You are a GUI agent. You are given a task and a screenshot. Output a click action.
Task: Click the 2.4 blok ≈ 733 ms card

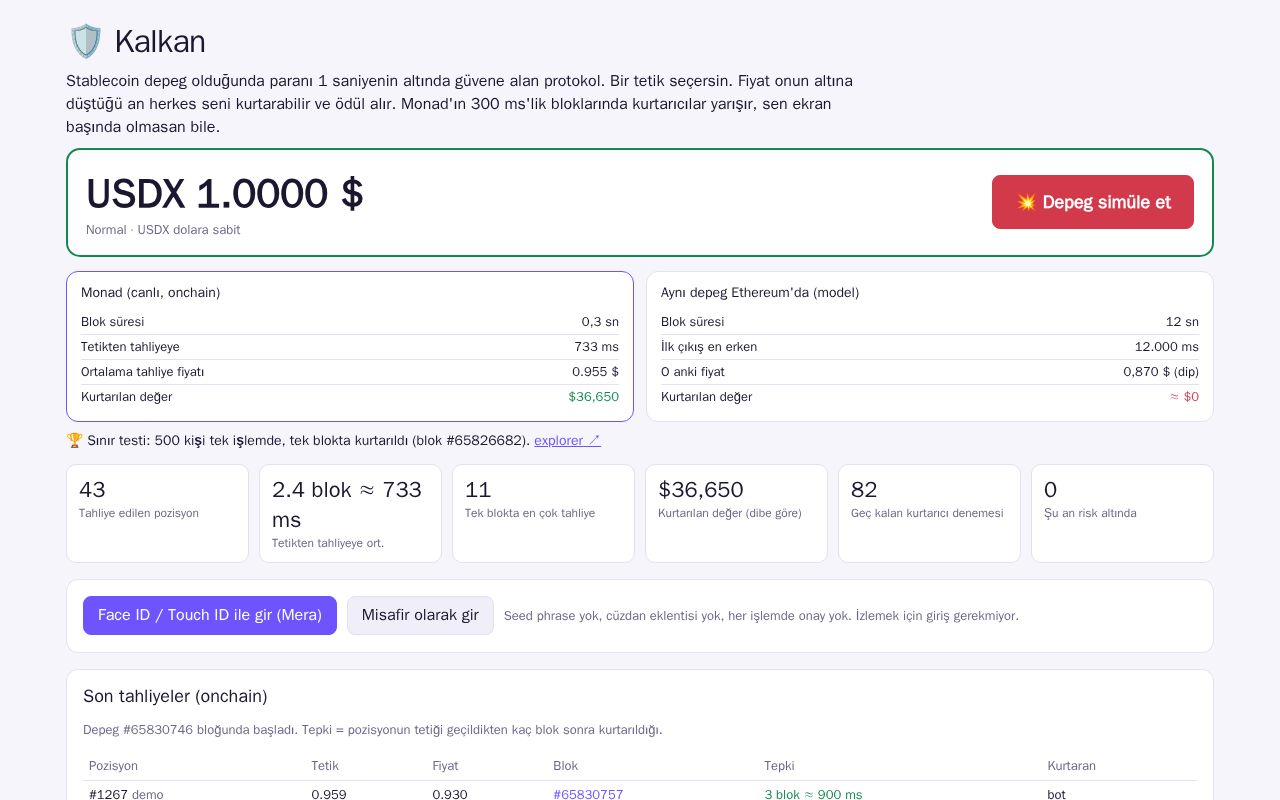[350, 513]
